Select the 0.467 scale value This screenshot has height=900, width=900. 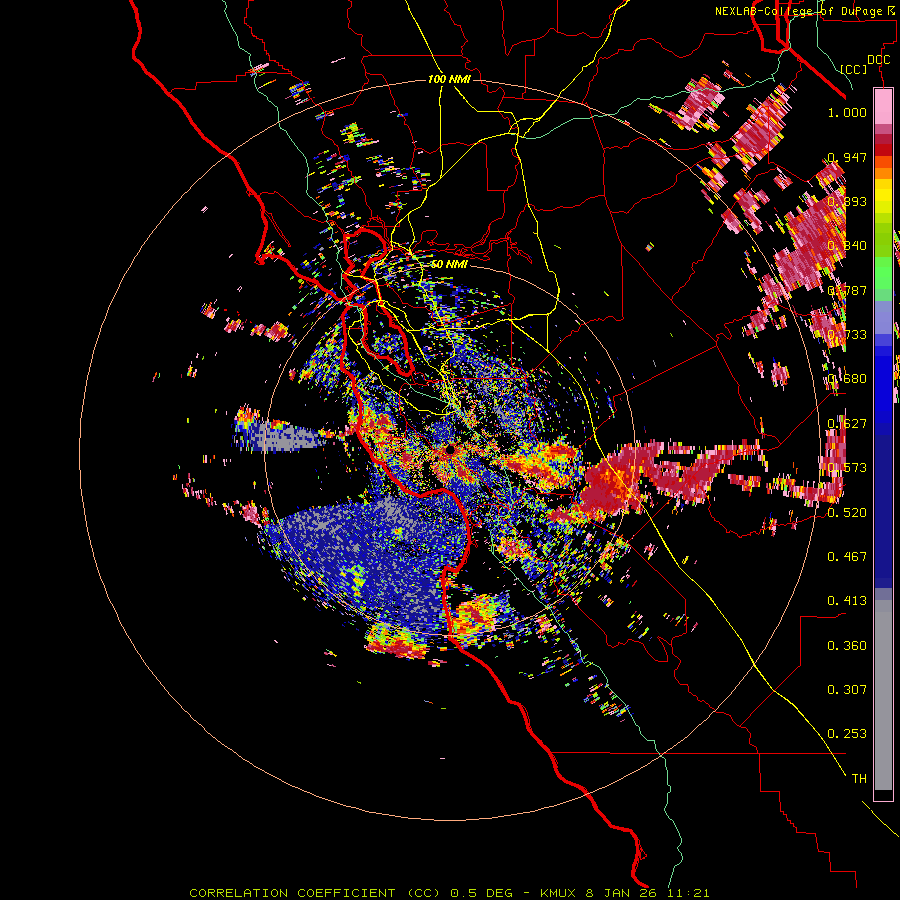tap(847, 556)
